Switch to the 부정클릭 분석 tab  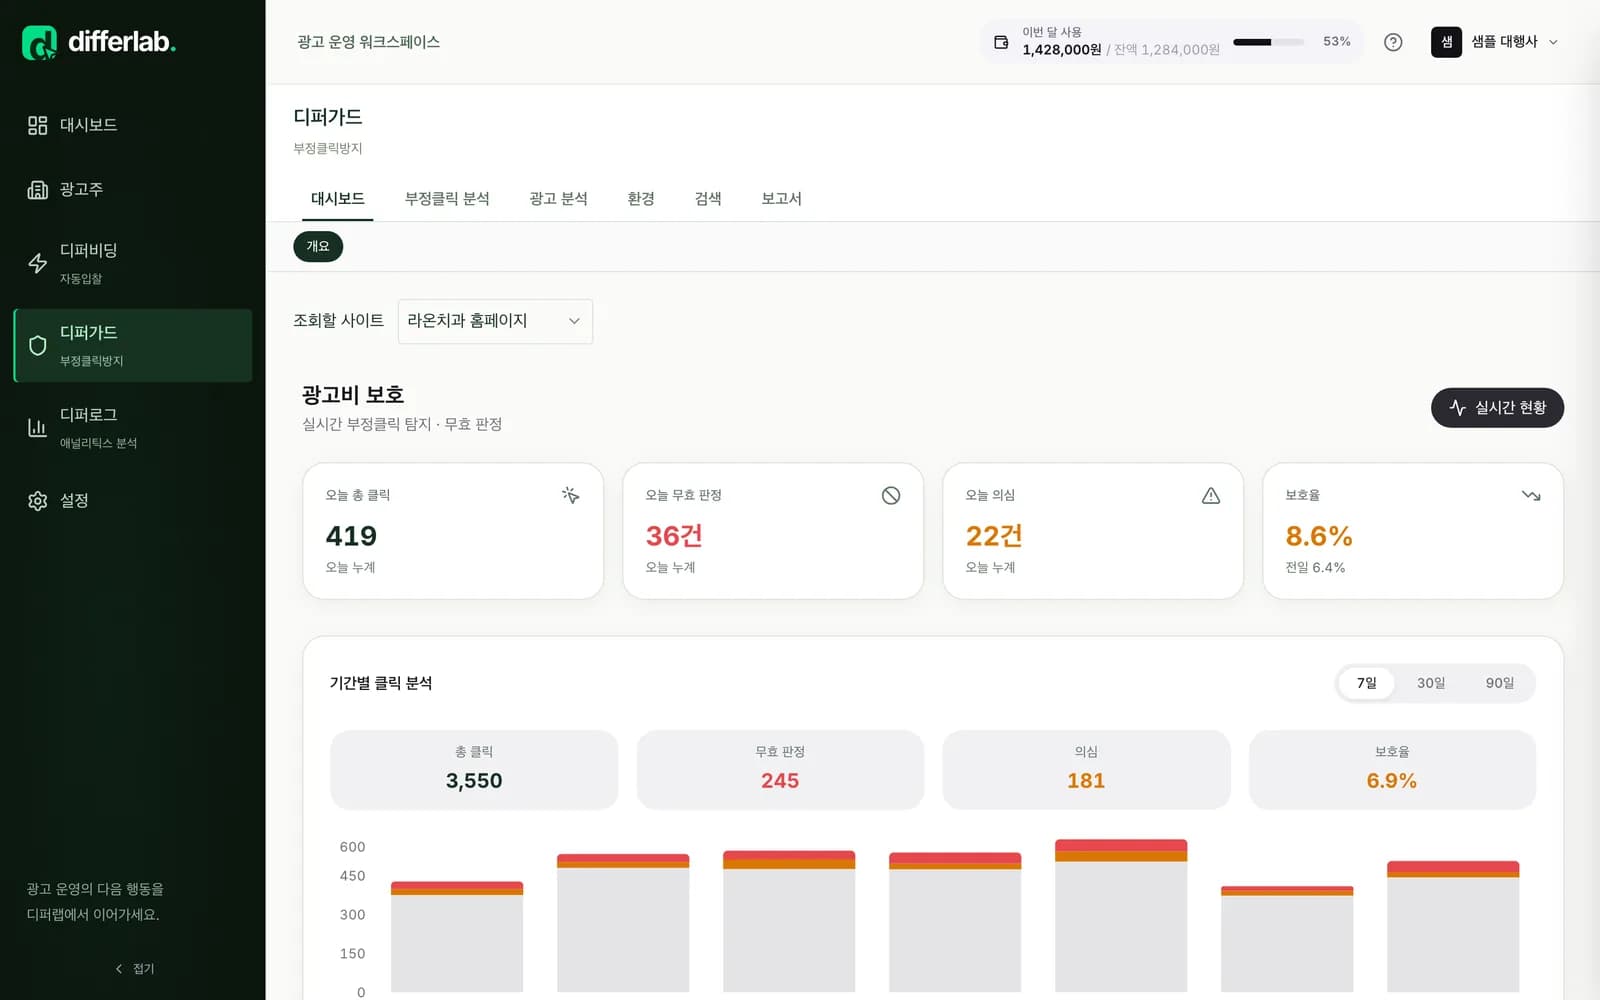pos(447,198)
